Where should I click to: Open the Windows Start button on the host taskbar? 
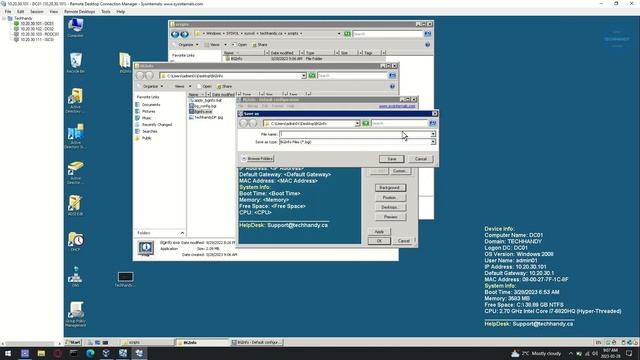coord(8,353)
